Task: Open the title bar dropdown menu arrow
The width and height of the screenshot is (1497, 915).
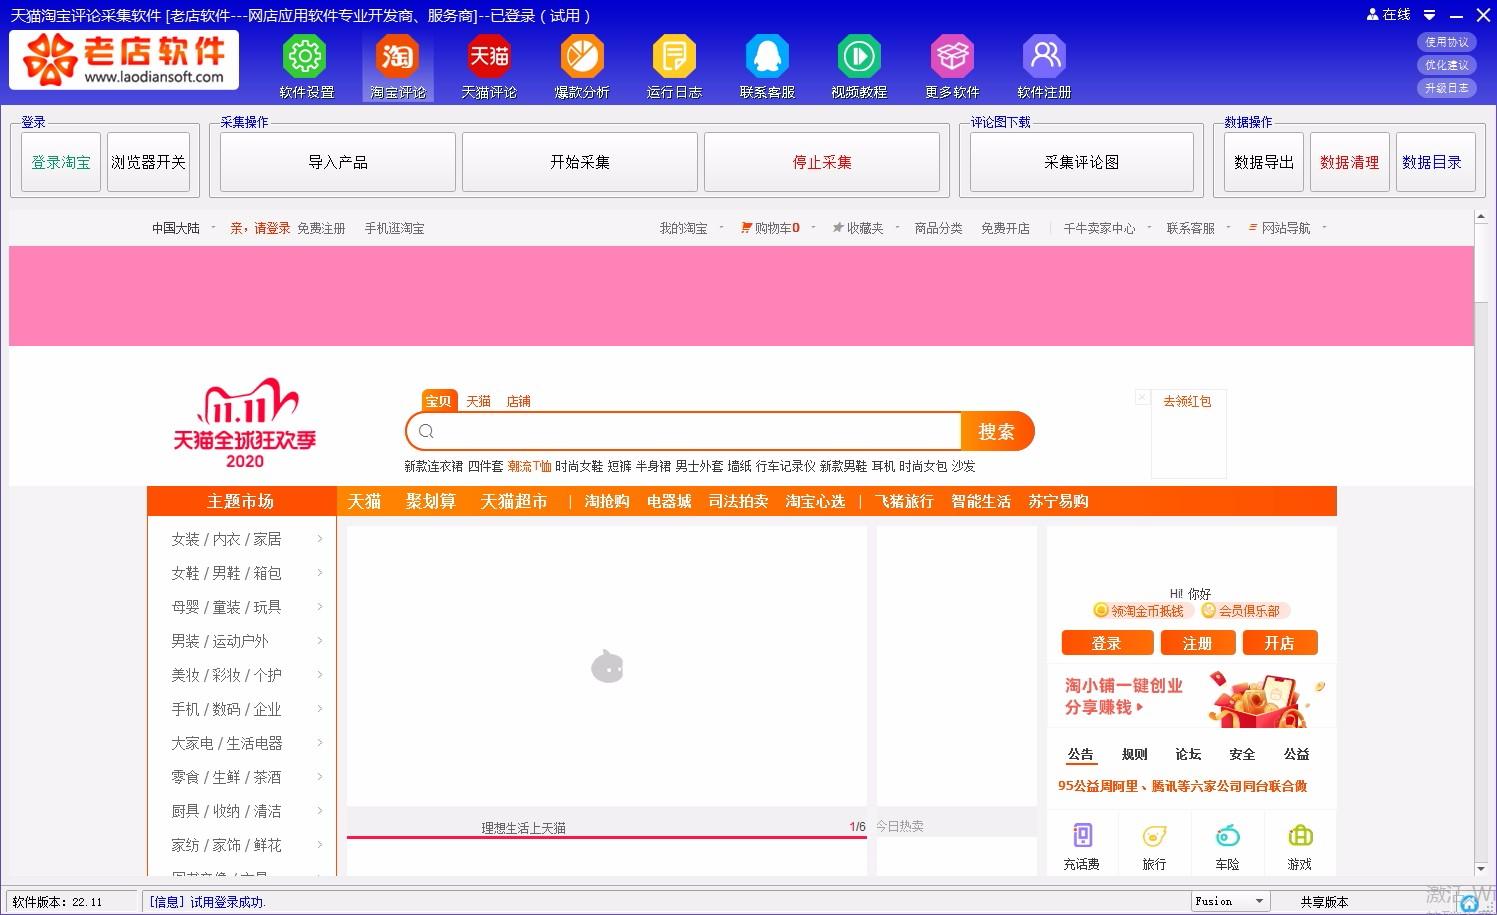Action: click(x=1429, y=15)
